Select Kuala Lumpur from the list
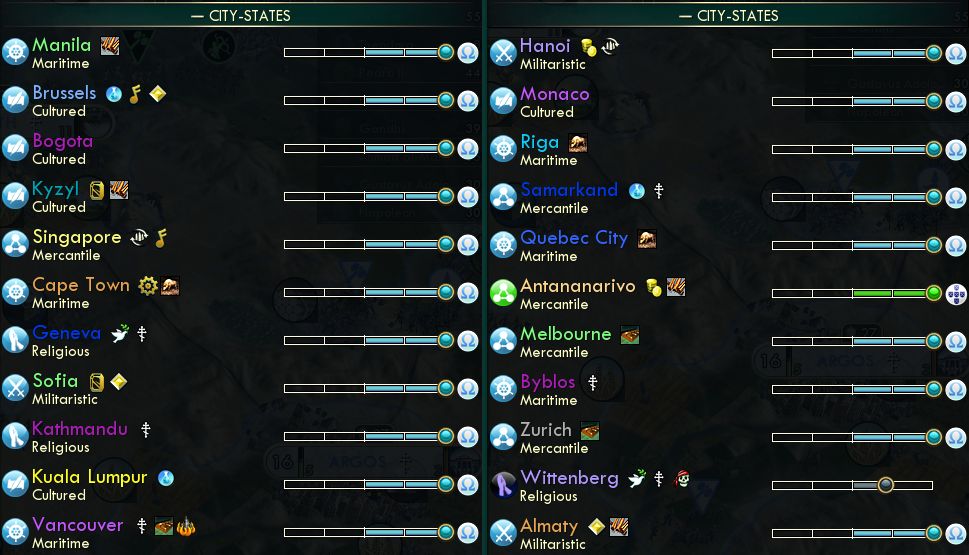969x555 pixels. pyautogui.click(x=90, y=477)
